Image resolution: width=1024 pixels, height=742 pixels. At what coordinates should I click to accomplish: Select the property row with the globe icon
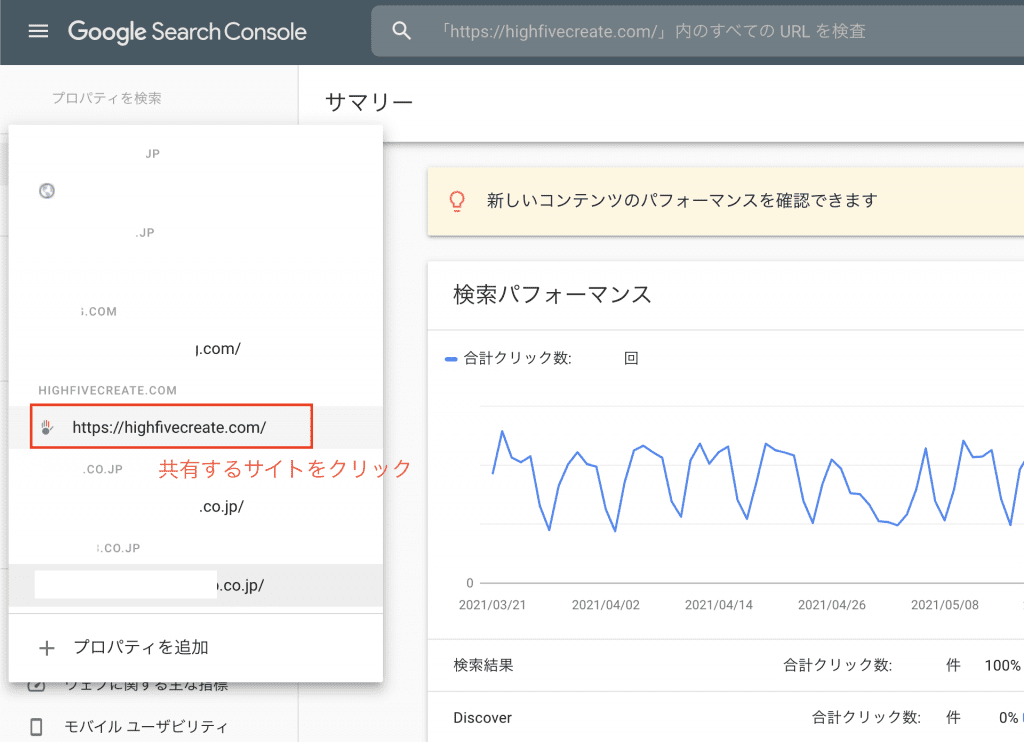click(196, 191)
